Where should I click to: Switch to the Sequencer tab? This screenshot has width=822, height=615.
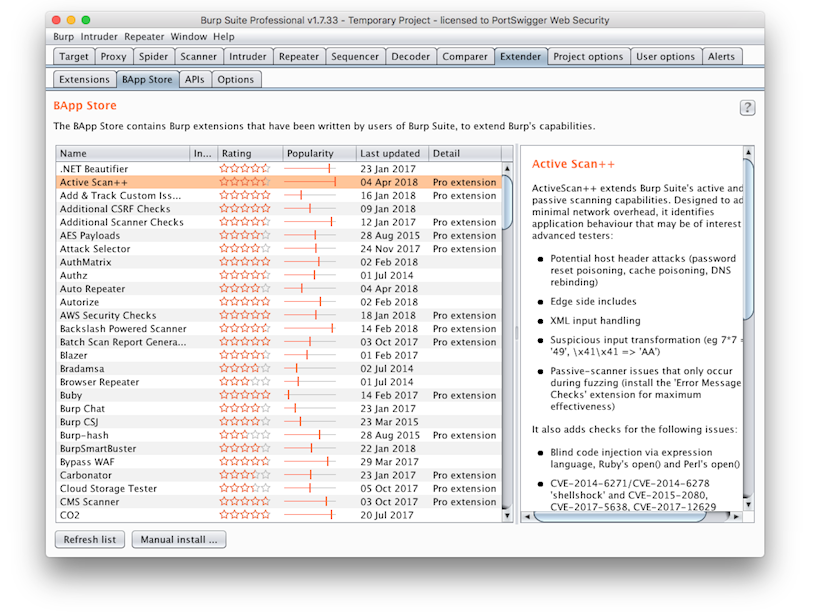tap(355, 57)
